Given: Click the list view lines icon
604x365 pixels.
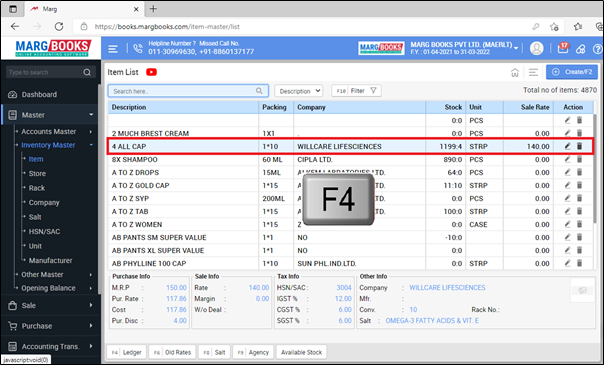Looking at the screenshot, I should click(x=533, y=72).
